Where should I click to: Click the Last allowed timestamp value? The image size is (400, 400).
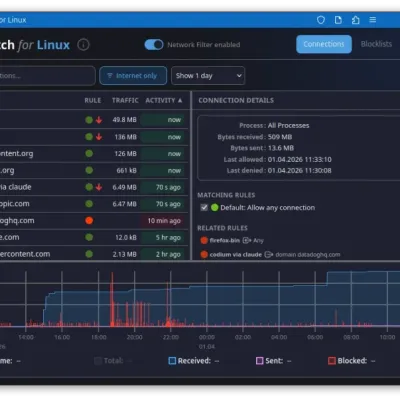300,159
